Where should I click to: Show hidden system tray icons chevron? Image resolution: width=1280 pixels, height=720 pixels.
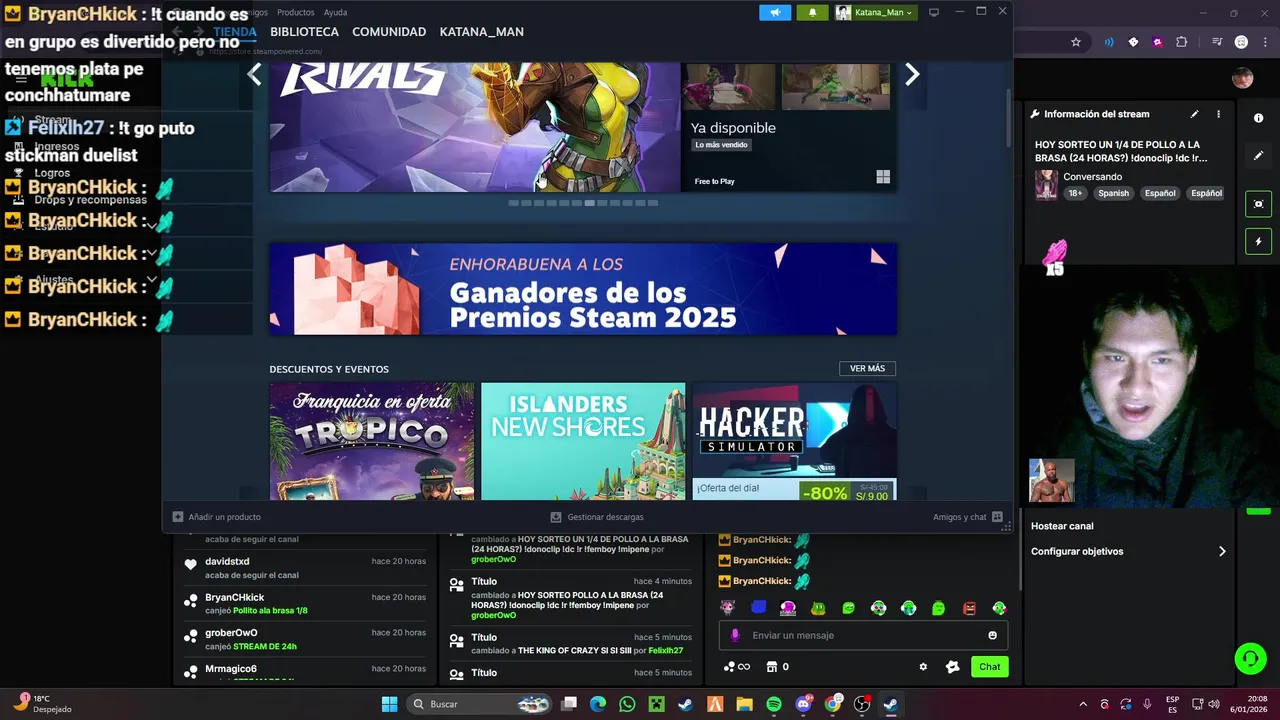pos(1082,704)
